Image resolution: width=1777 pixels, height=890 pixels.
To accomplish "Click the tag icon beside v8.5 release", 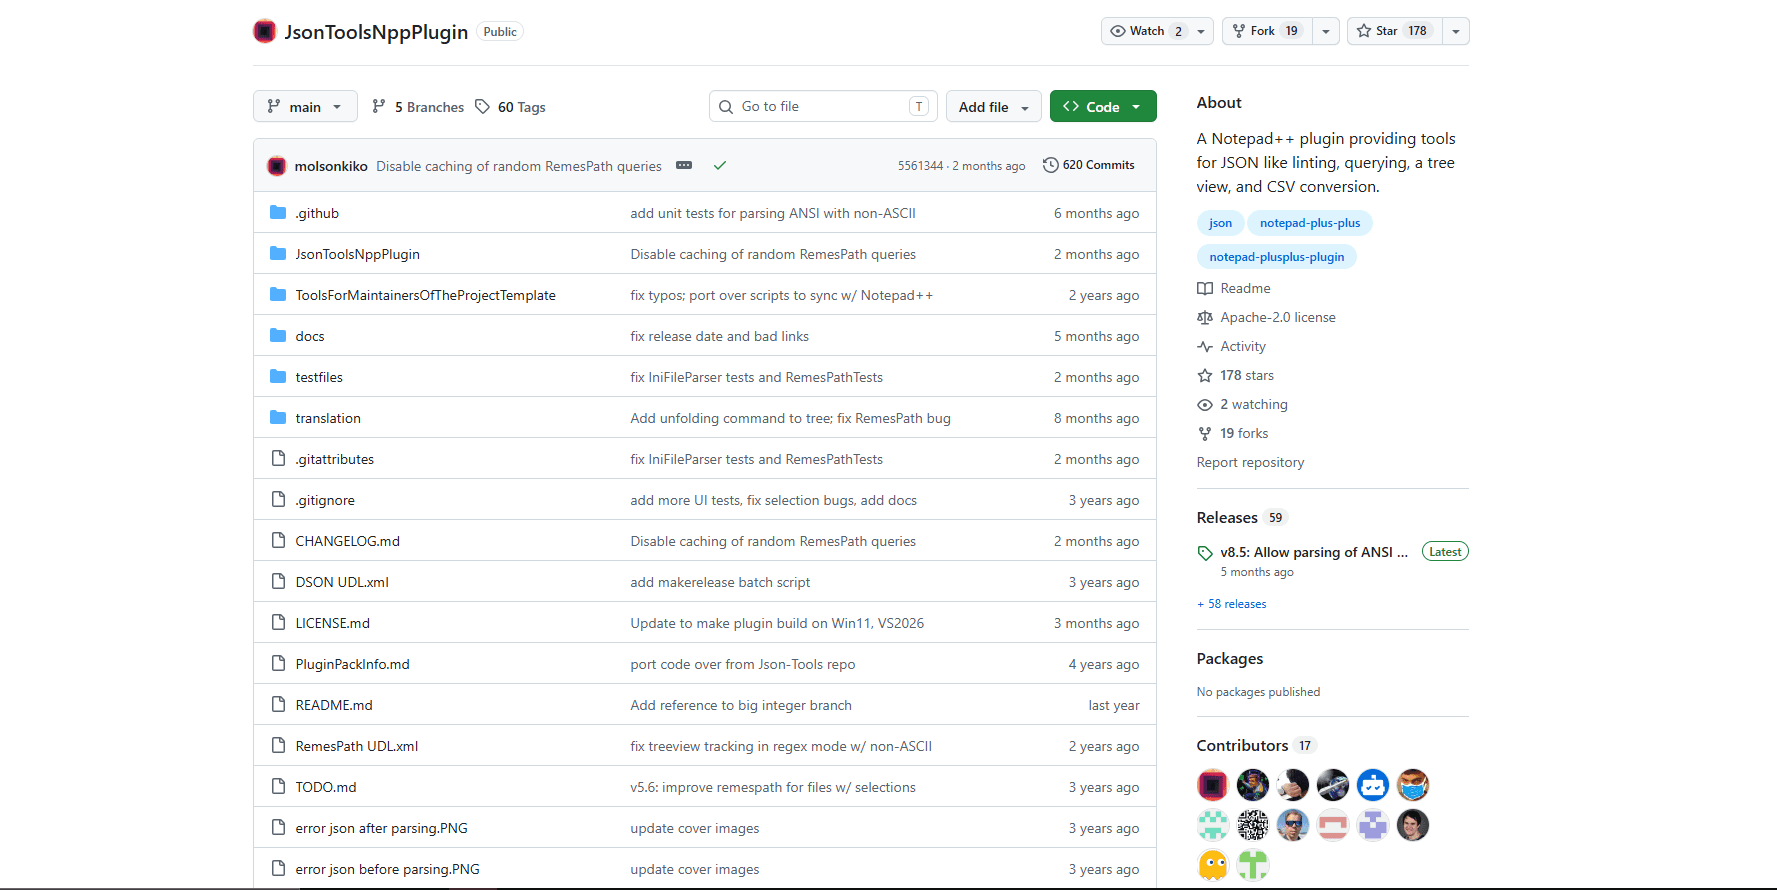I will (x=1205, y=553).
